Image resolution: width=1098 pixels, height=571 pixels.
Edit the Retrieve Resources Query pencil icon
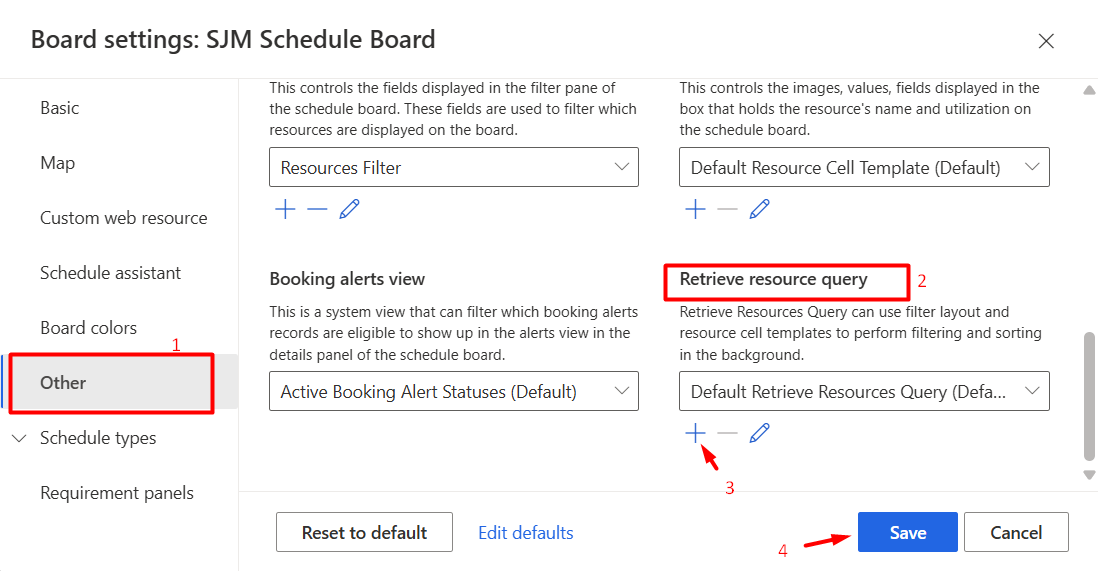(760, 433)
